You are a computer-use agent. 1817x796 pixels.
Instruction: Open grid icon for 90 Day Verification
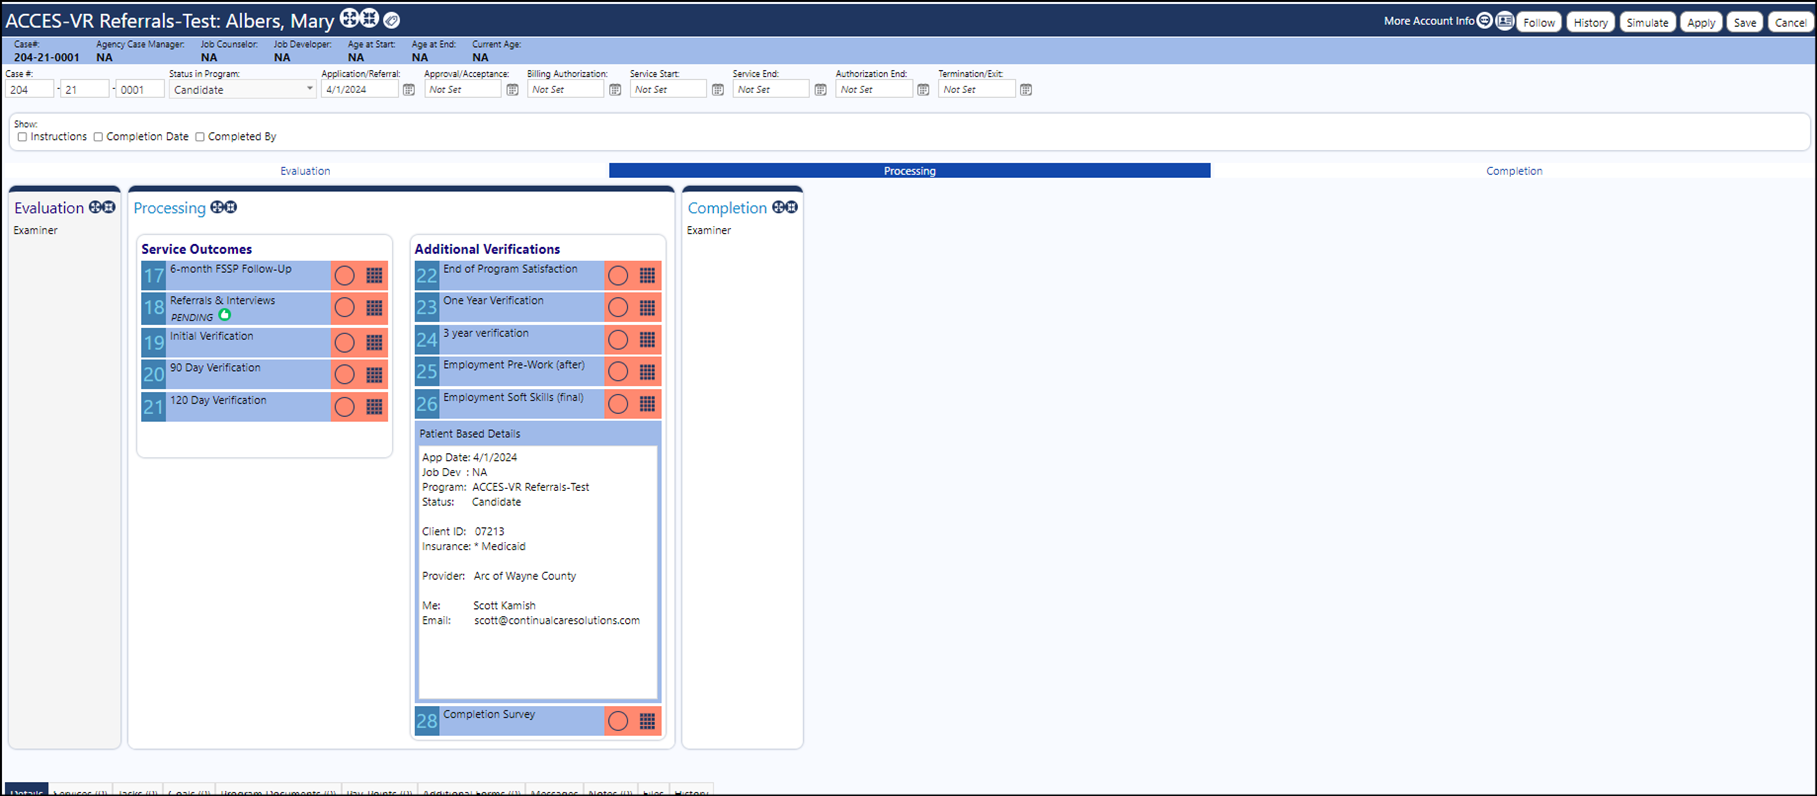pyautogui.click(x=374, y=375)
